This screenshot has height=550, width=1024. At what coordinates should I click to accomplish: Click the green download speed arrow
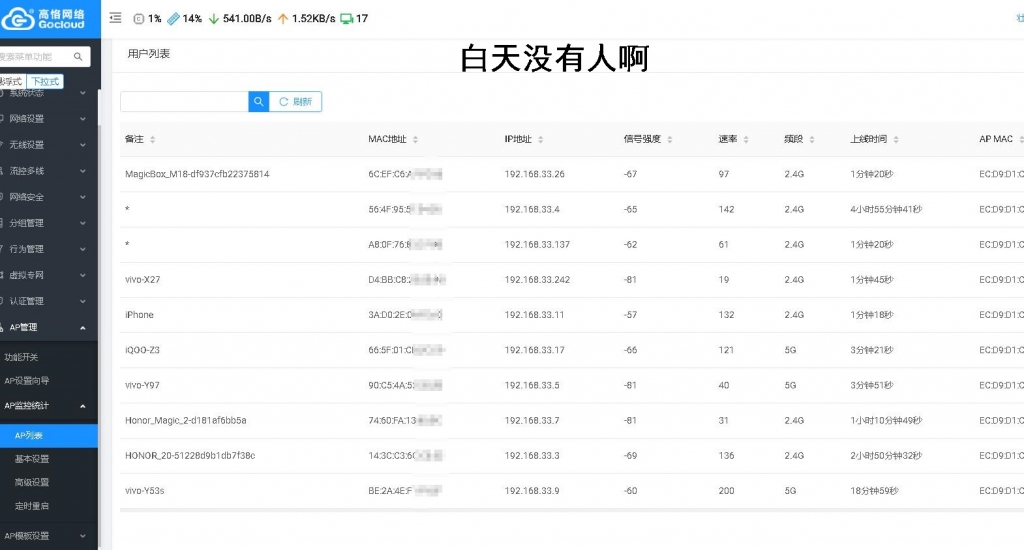(214, 18)
